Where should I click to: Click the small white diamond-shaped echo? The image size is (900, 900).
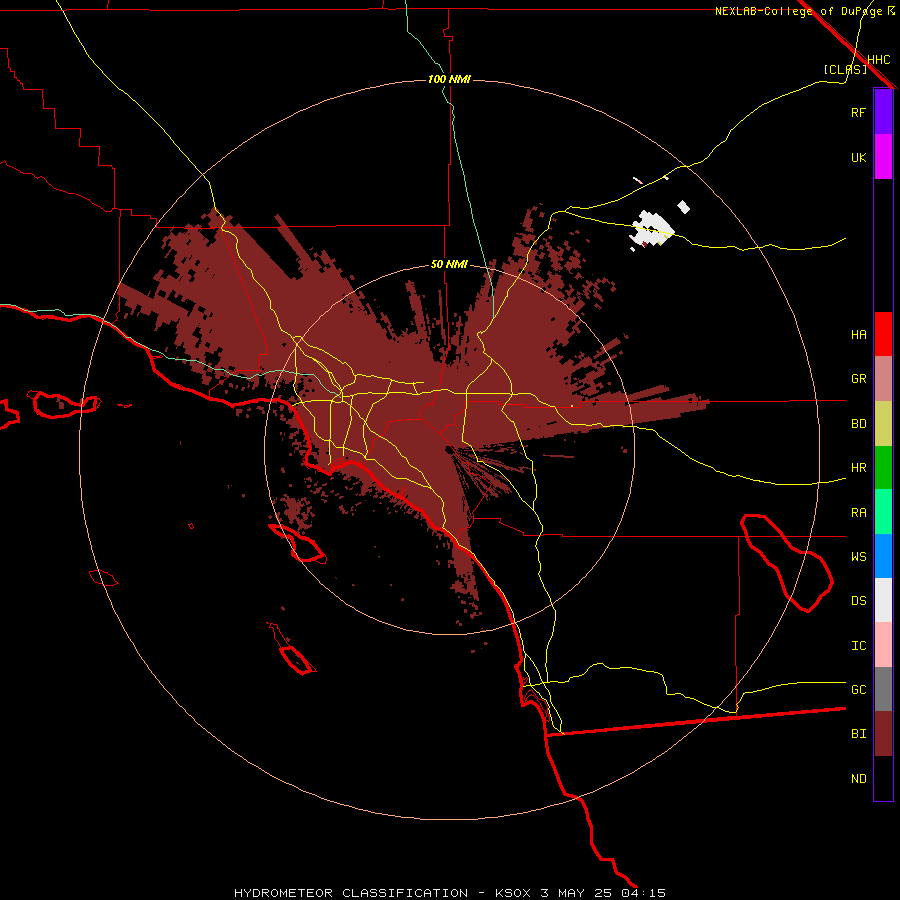point(683,207)
